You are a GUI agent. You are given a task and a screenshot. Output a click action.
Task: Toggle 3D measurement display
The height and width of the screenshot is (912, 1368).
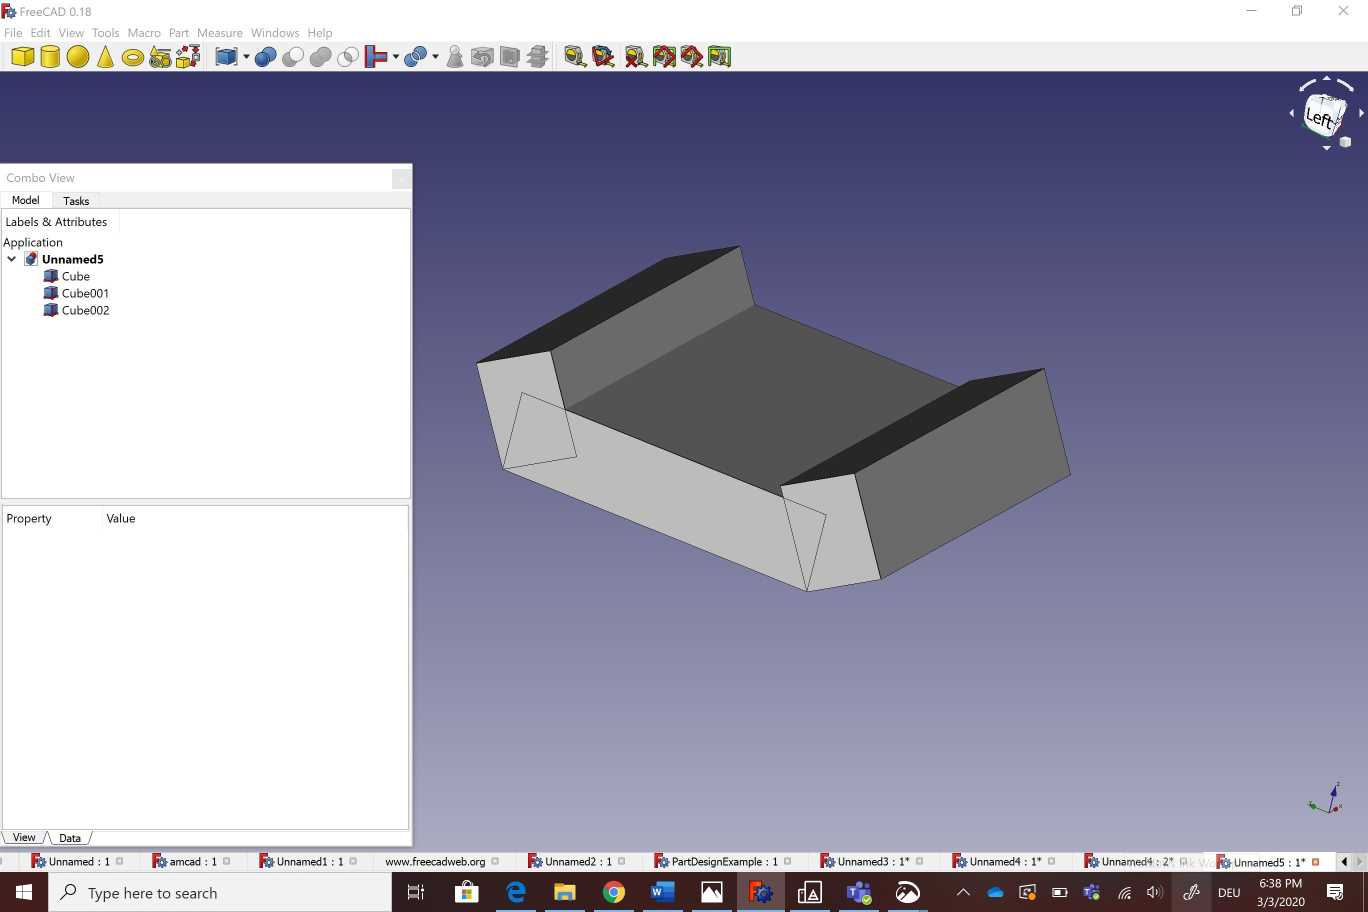coord(692,57)
